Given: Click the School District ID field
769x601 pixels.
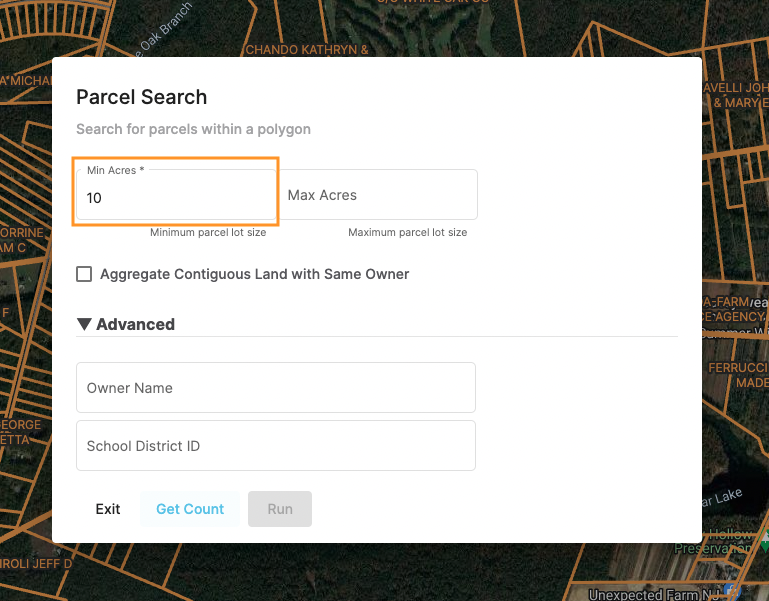Looking at the screenshot, I should coord(276,445).
